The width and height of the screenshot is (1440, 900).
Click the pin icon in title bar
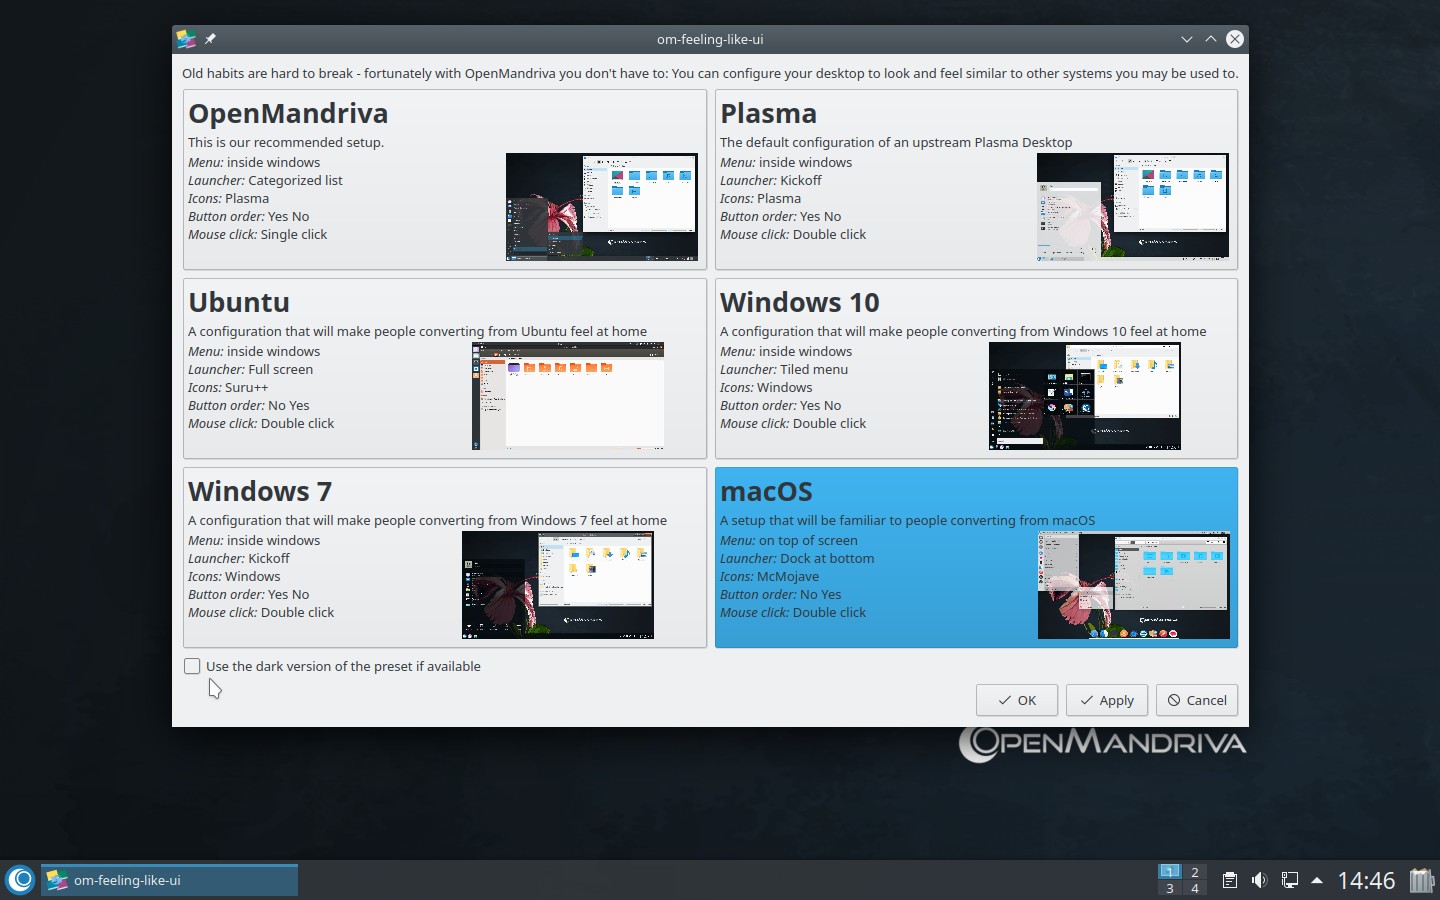(210, 39)
